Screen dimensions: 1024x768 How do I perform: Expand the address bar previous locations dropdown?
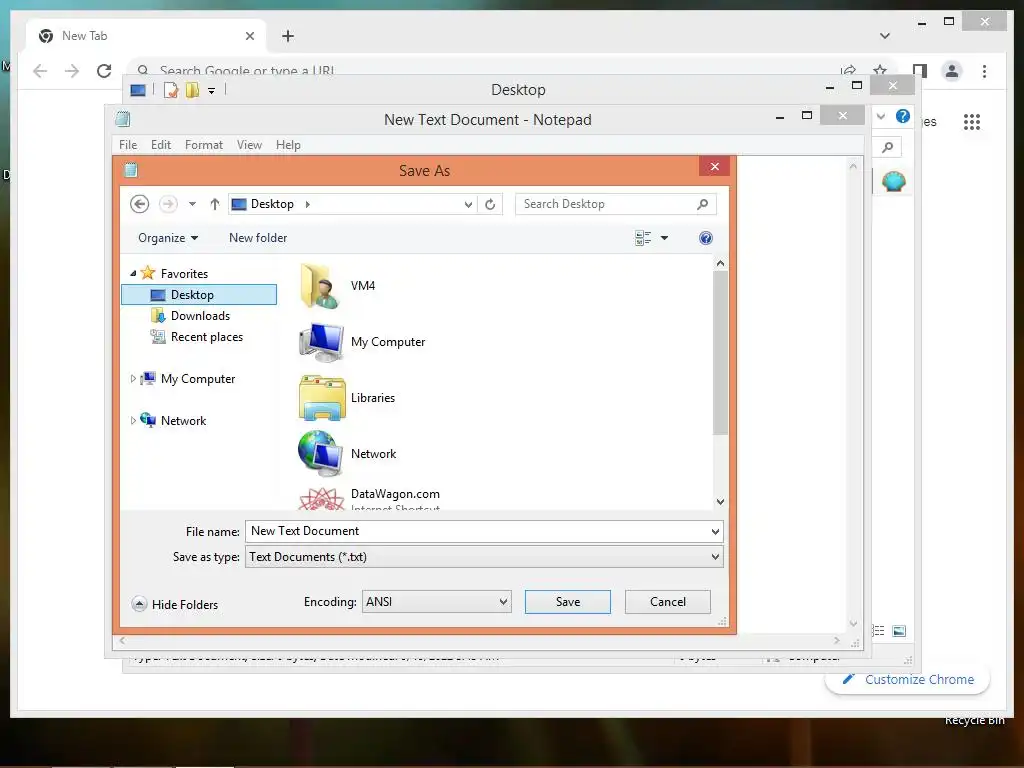468,204
